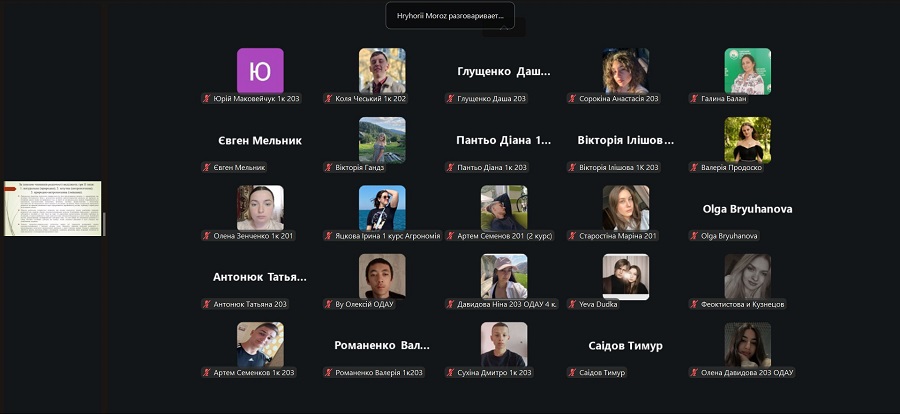Click the Глущенко Даша 203 name label
900x414 pixels.
(491, 99)
